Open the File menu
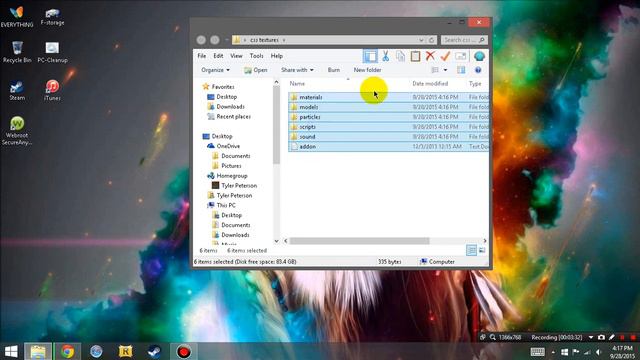The image size is (640, 360). [x=202, y=56]
